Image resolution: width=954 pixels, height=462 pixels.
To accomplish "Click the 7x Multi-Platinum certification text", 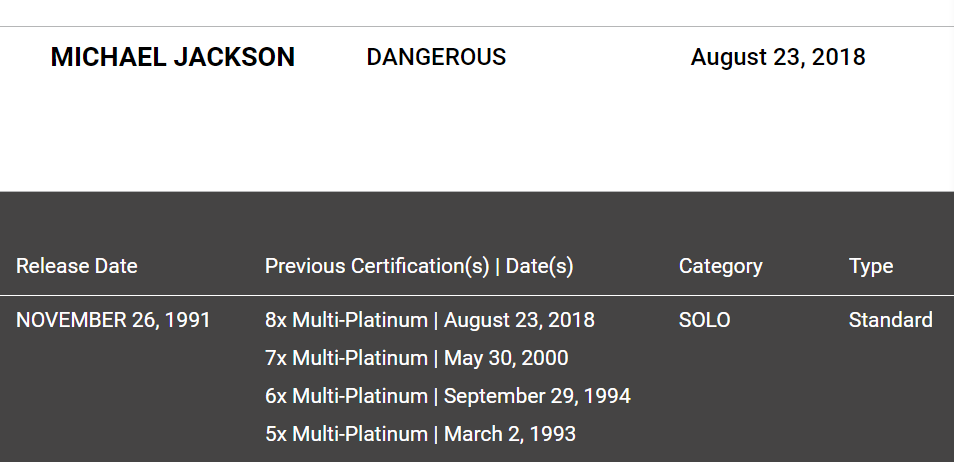I will [x=346, y=358].
